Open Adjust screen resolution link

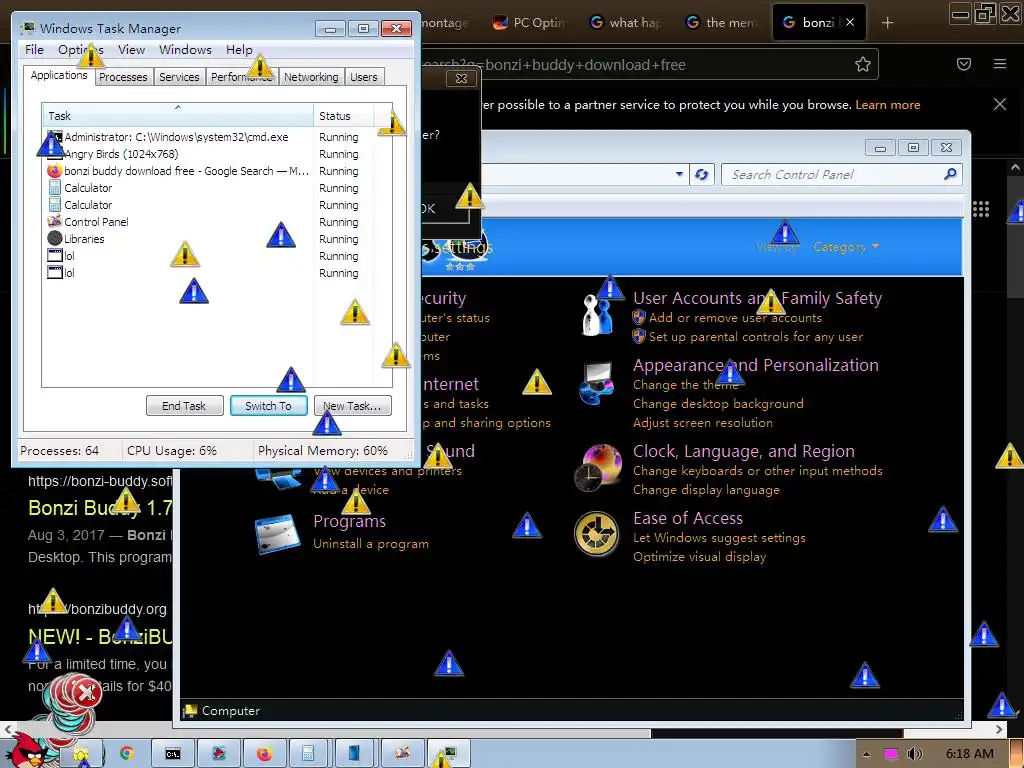click(703, 423)
